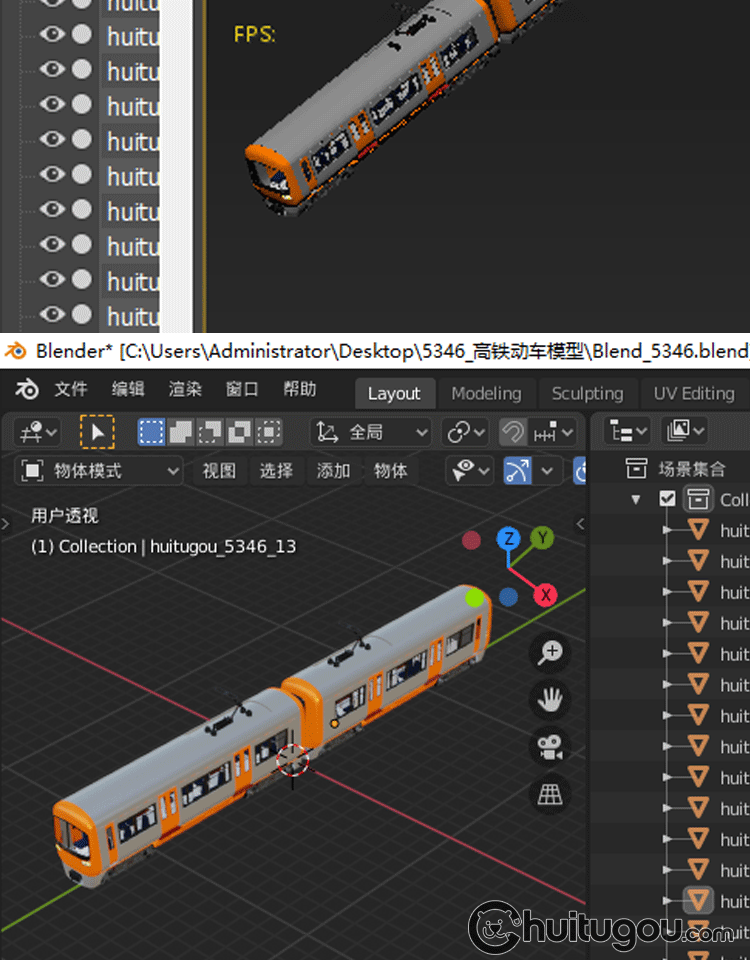
Task: Collapse the Collection tree with its triangle
Action: click(636, 499)
